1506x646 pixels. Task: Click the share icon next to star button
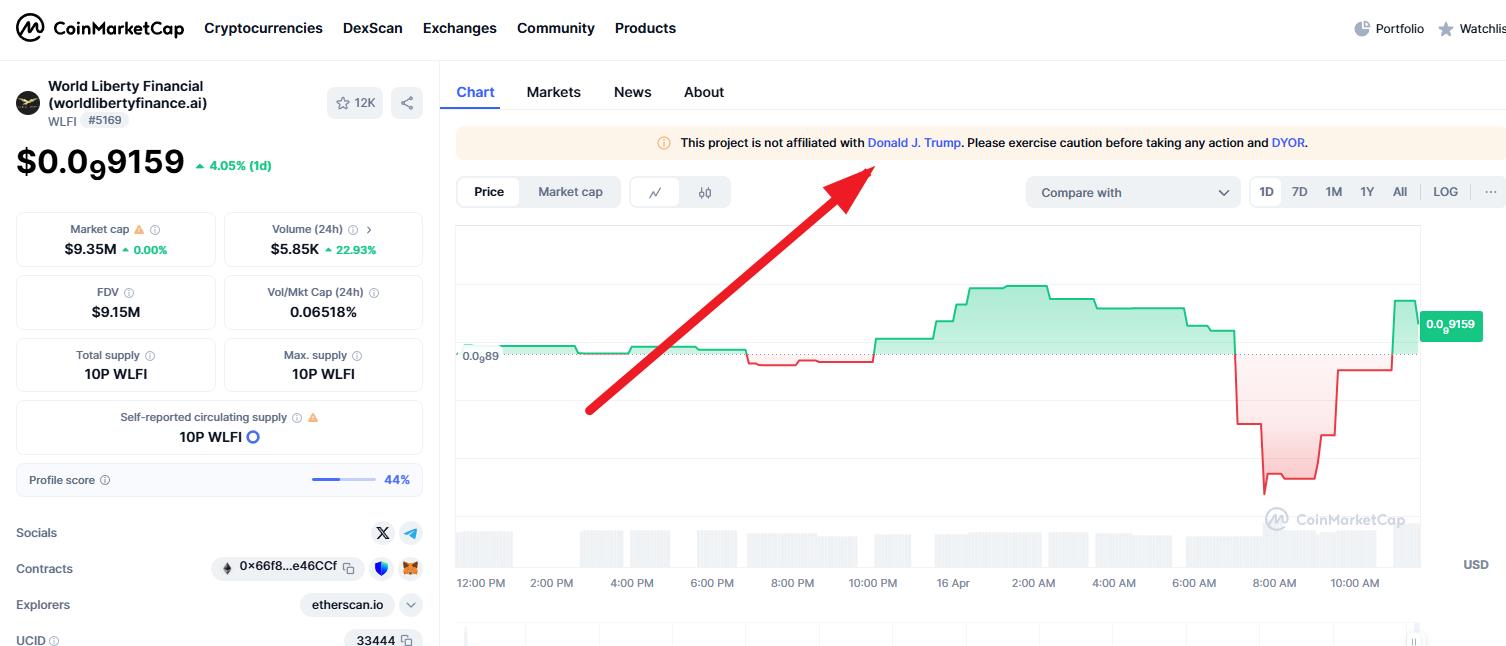tap(407, 103)
